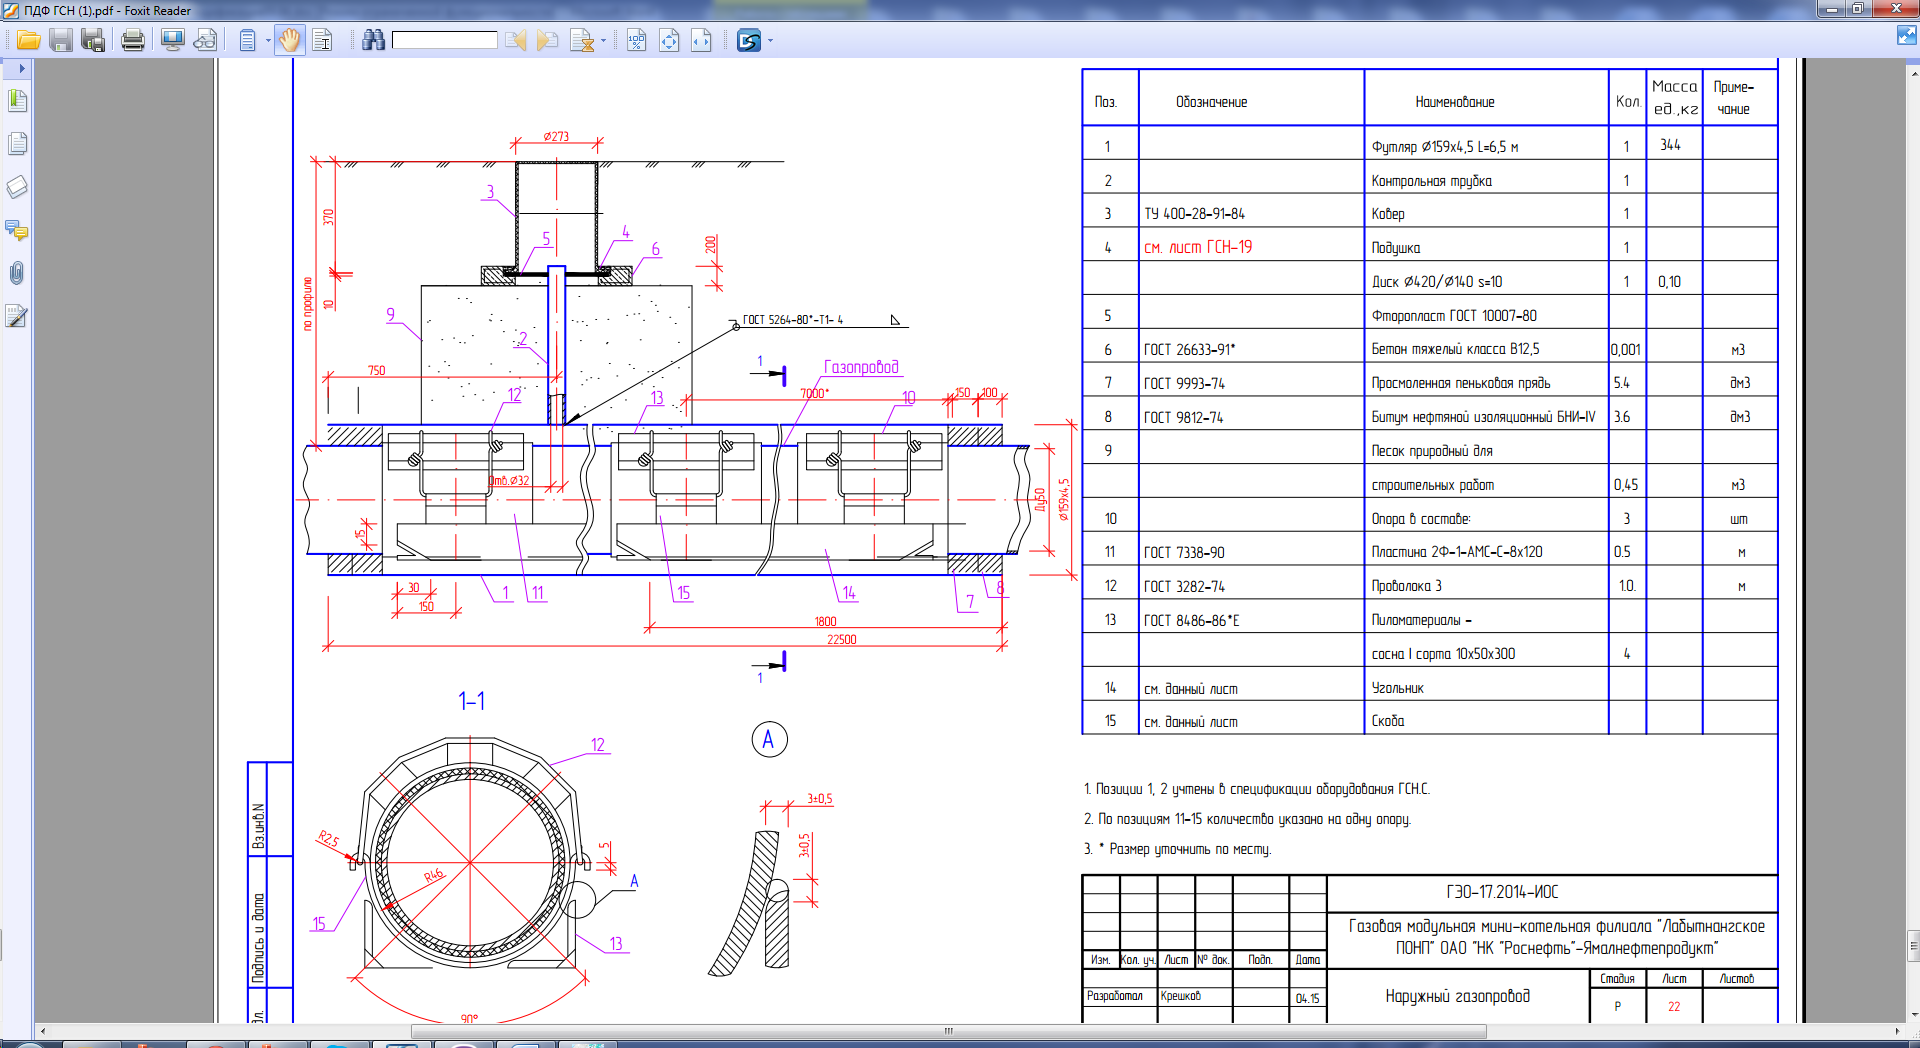The image size is (1920, 1048).
Task: Expand the left navigation panel arrow
Action: [21, 68]
